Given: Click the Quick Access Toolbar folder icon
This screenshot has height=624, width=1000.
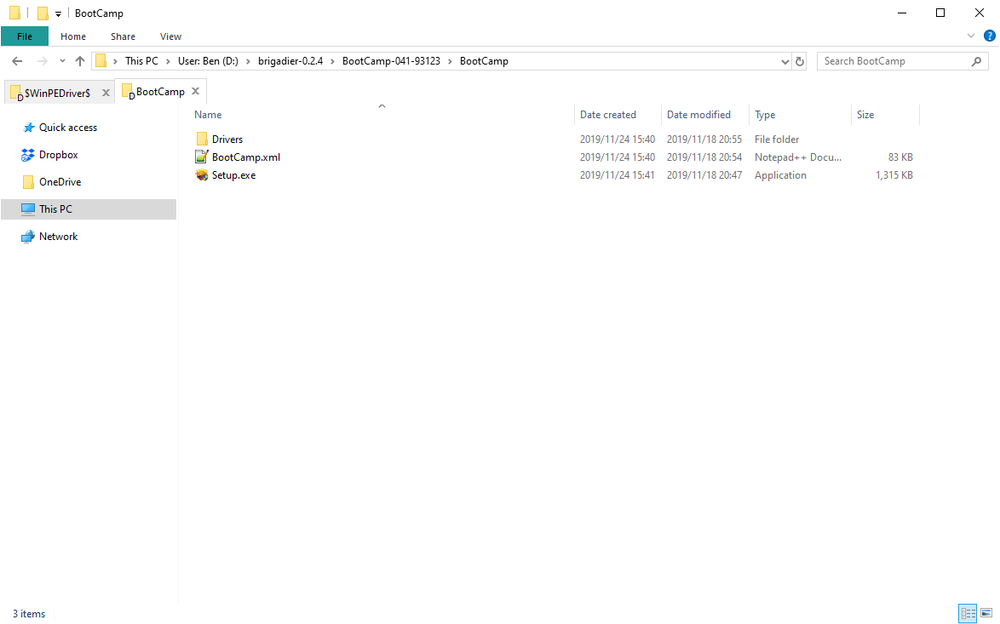Looking at the screenshot, I should click(43, 13).
